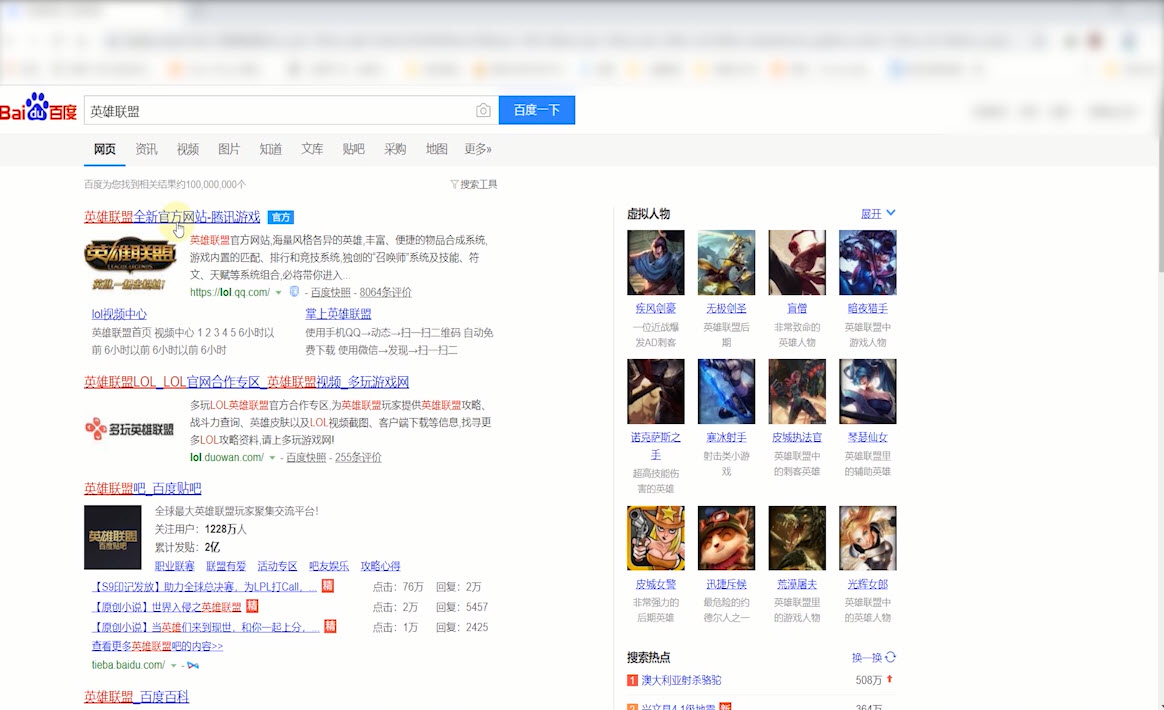Open 英雄联盟全新官方网站-腾讯游戏 result
This screenshot has width=1164, height=710.
tap(172, 217)
